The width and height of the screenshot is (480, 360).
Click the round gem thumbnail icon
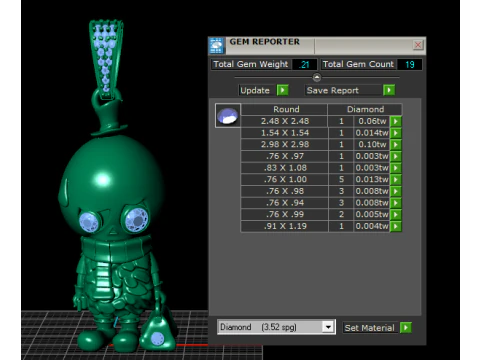[x=228, y=116]
